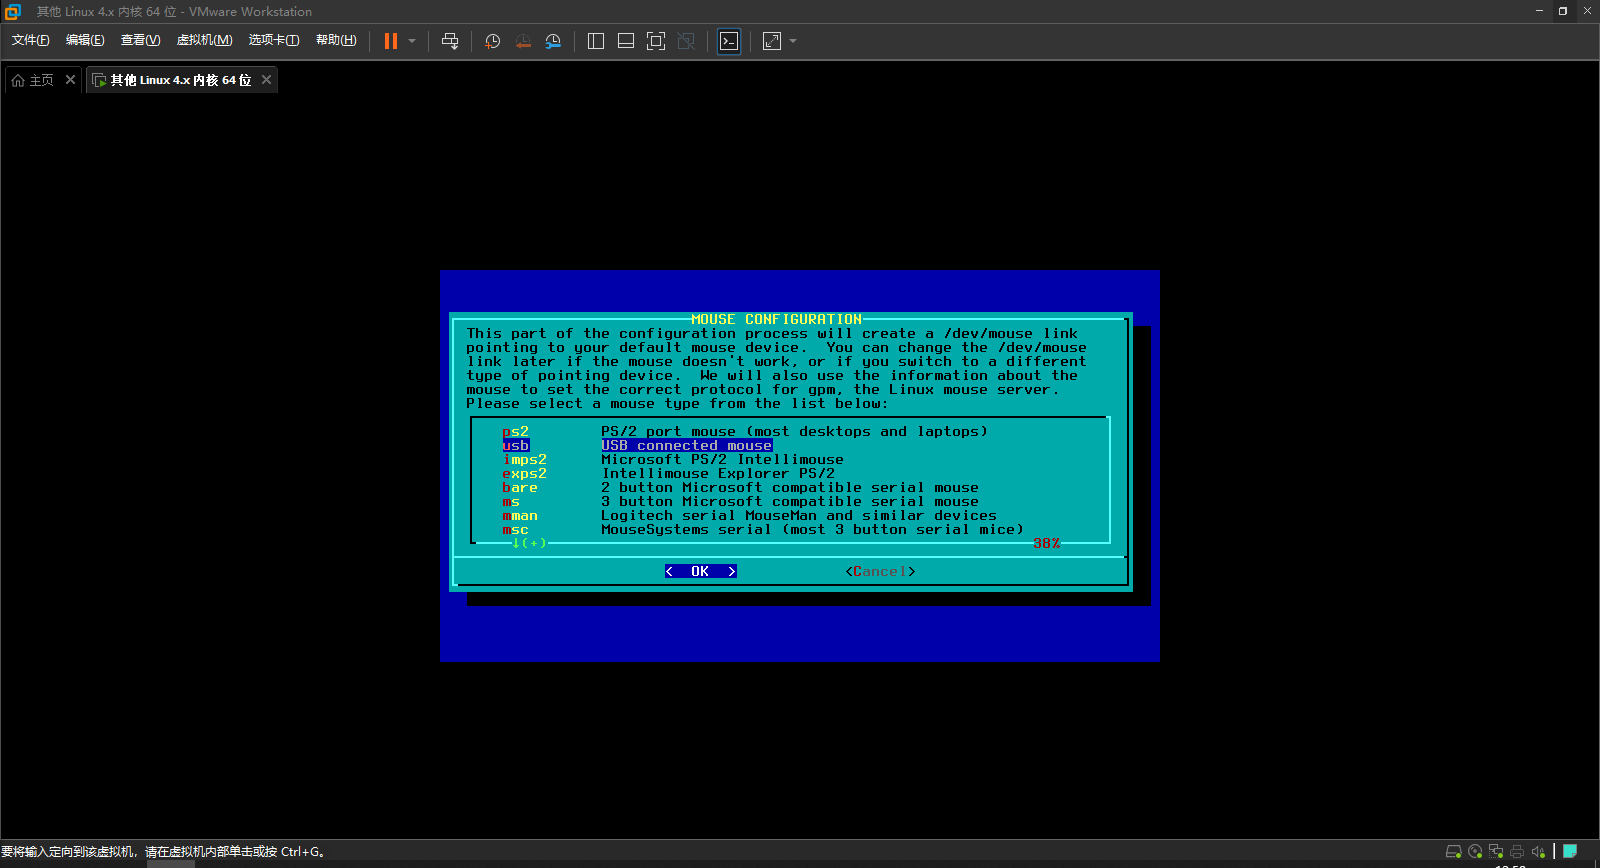Screen dimensions: 1600x868
Task: Open the 查看(V) menu
Action: pyautogui.click(x=141, y=40)
